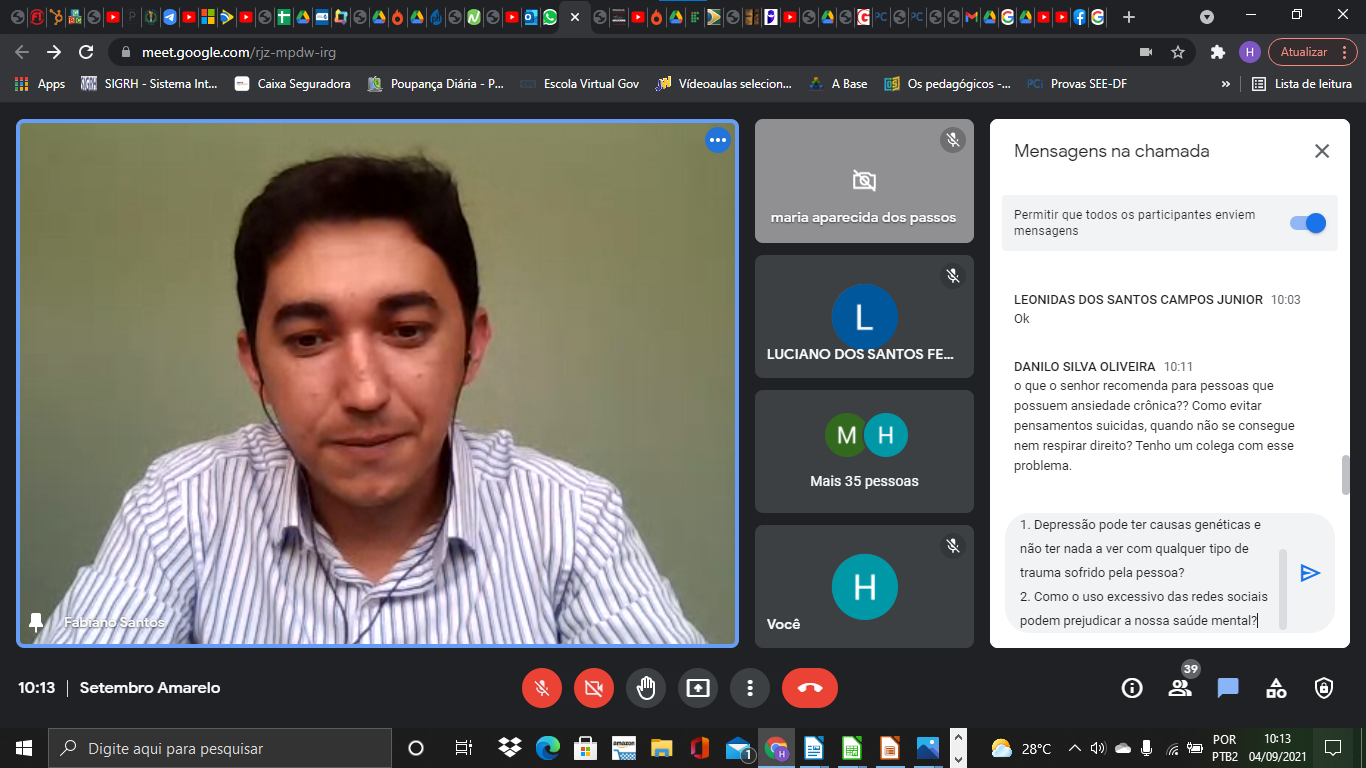The image size is (1366, 768).
Task: Open options on Fabiano Santos video tile
Action: pyautogui.click(x=717, y=141)
